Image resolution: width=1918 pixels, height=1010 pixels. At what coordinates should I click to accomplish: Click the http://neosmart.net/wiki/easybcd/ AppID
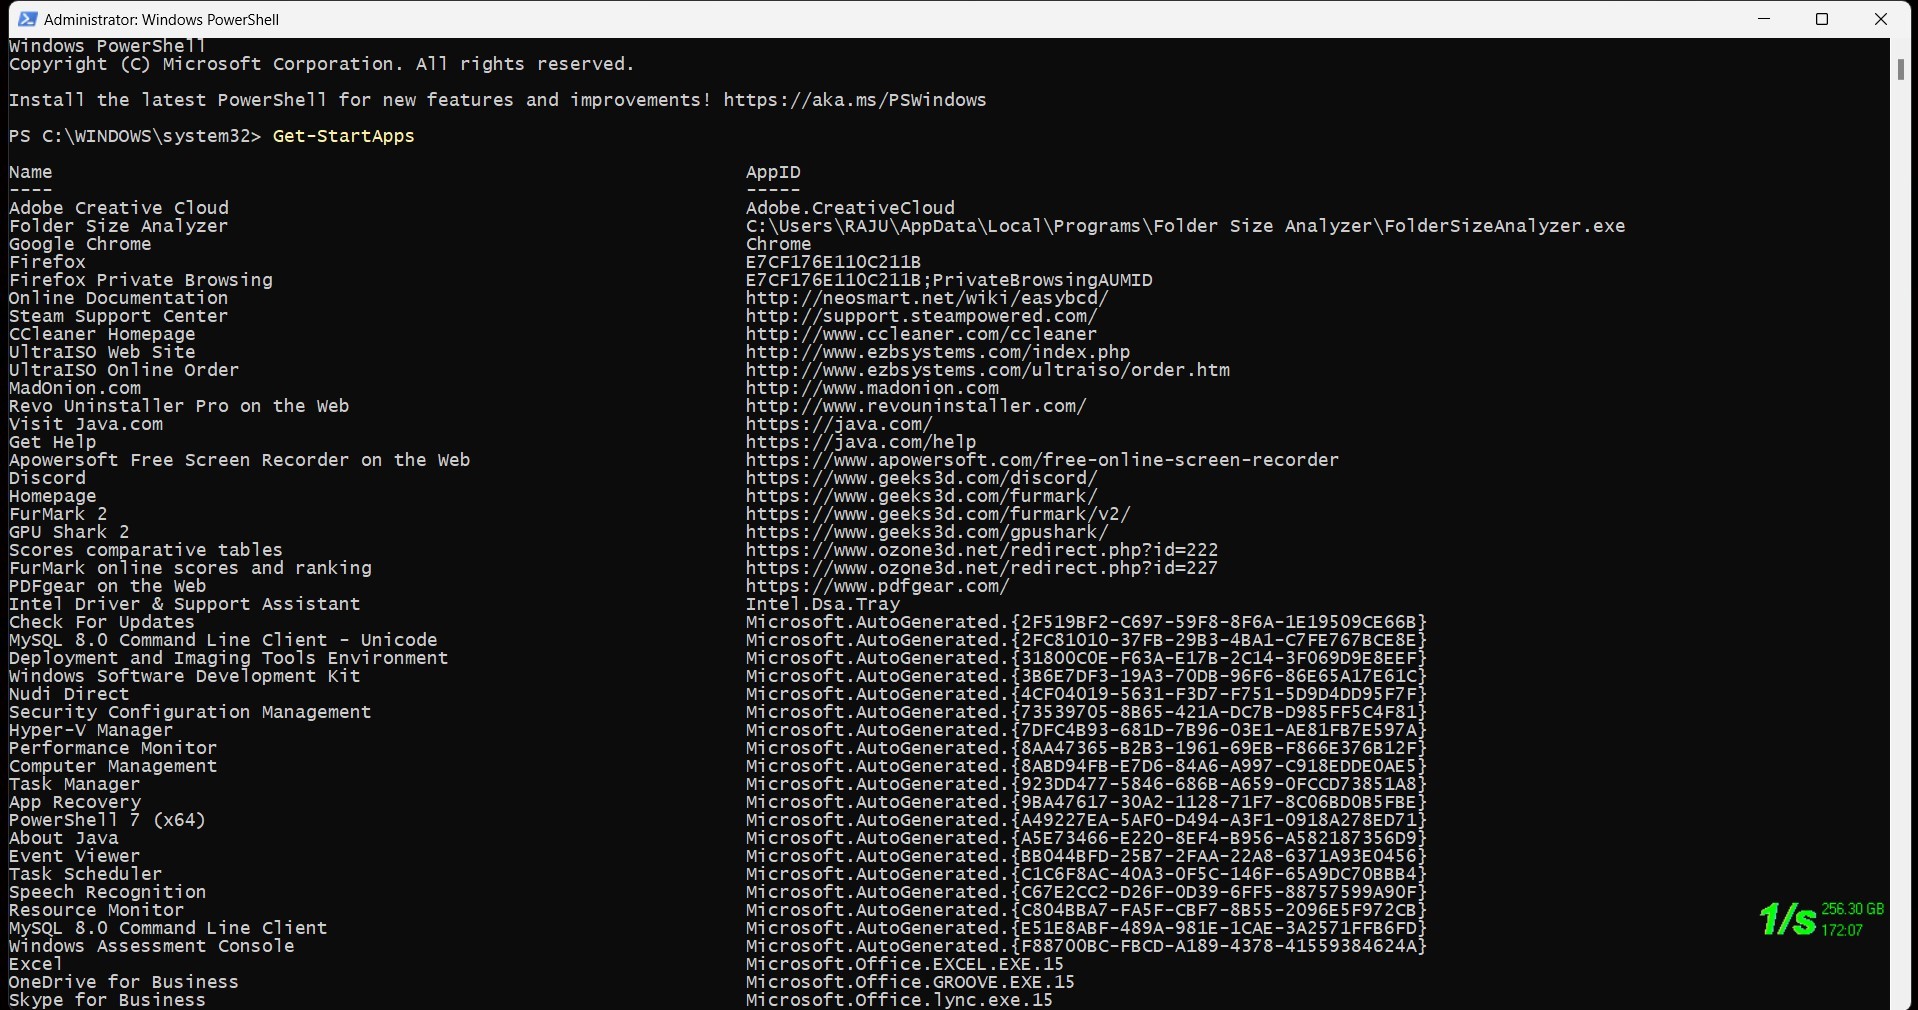click(928, 298)
